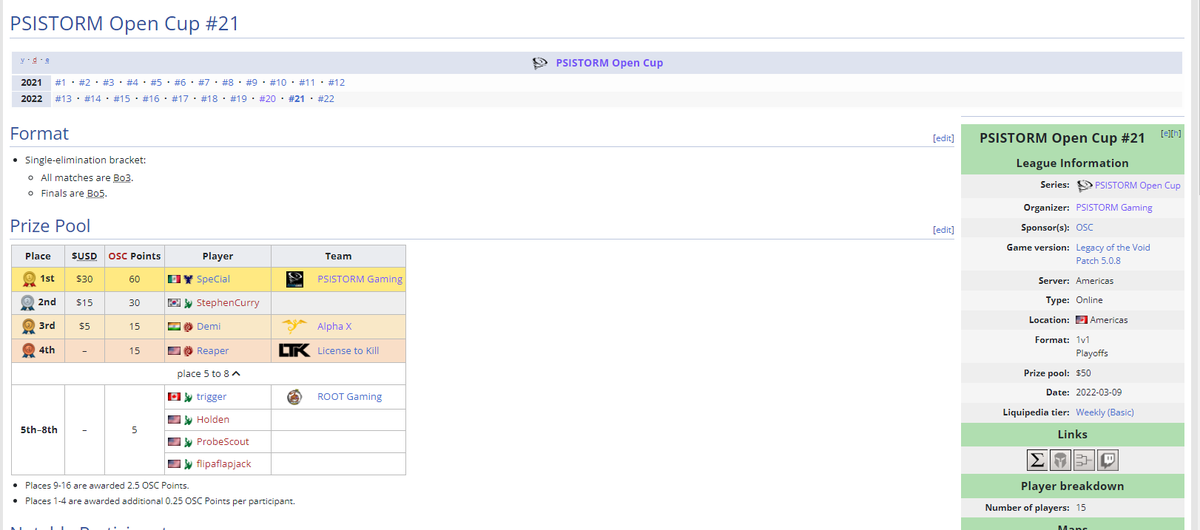Screen dimensions: 1200x530
Task: Open ProbeScout player page
Action: tap(223, 442)
